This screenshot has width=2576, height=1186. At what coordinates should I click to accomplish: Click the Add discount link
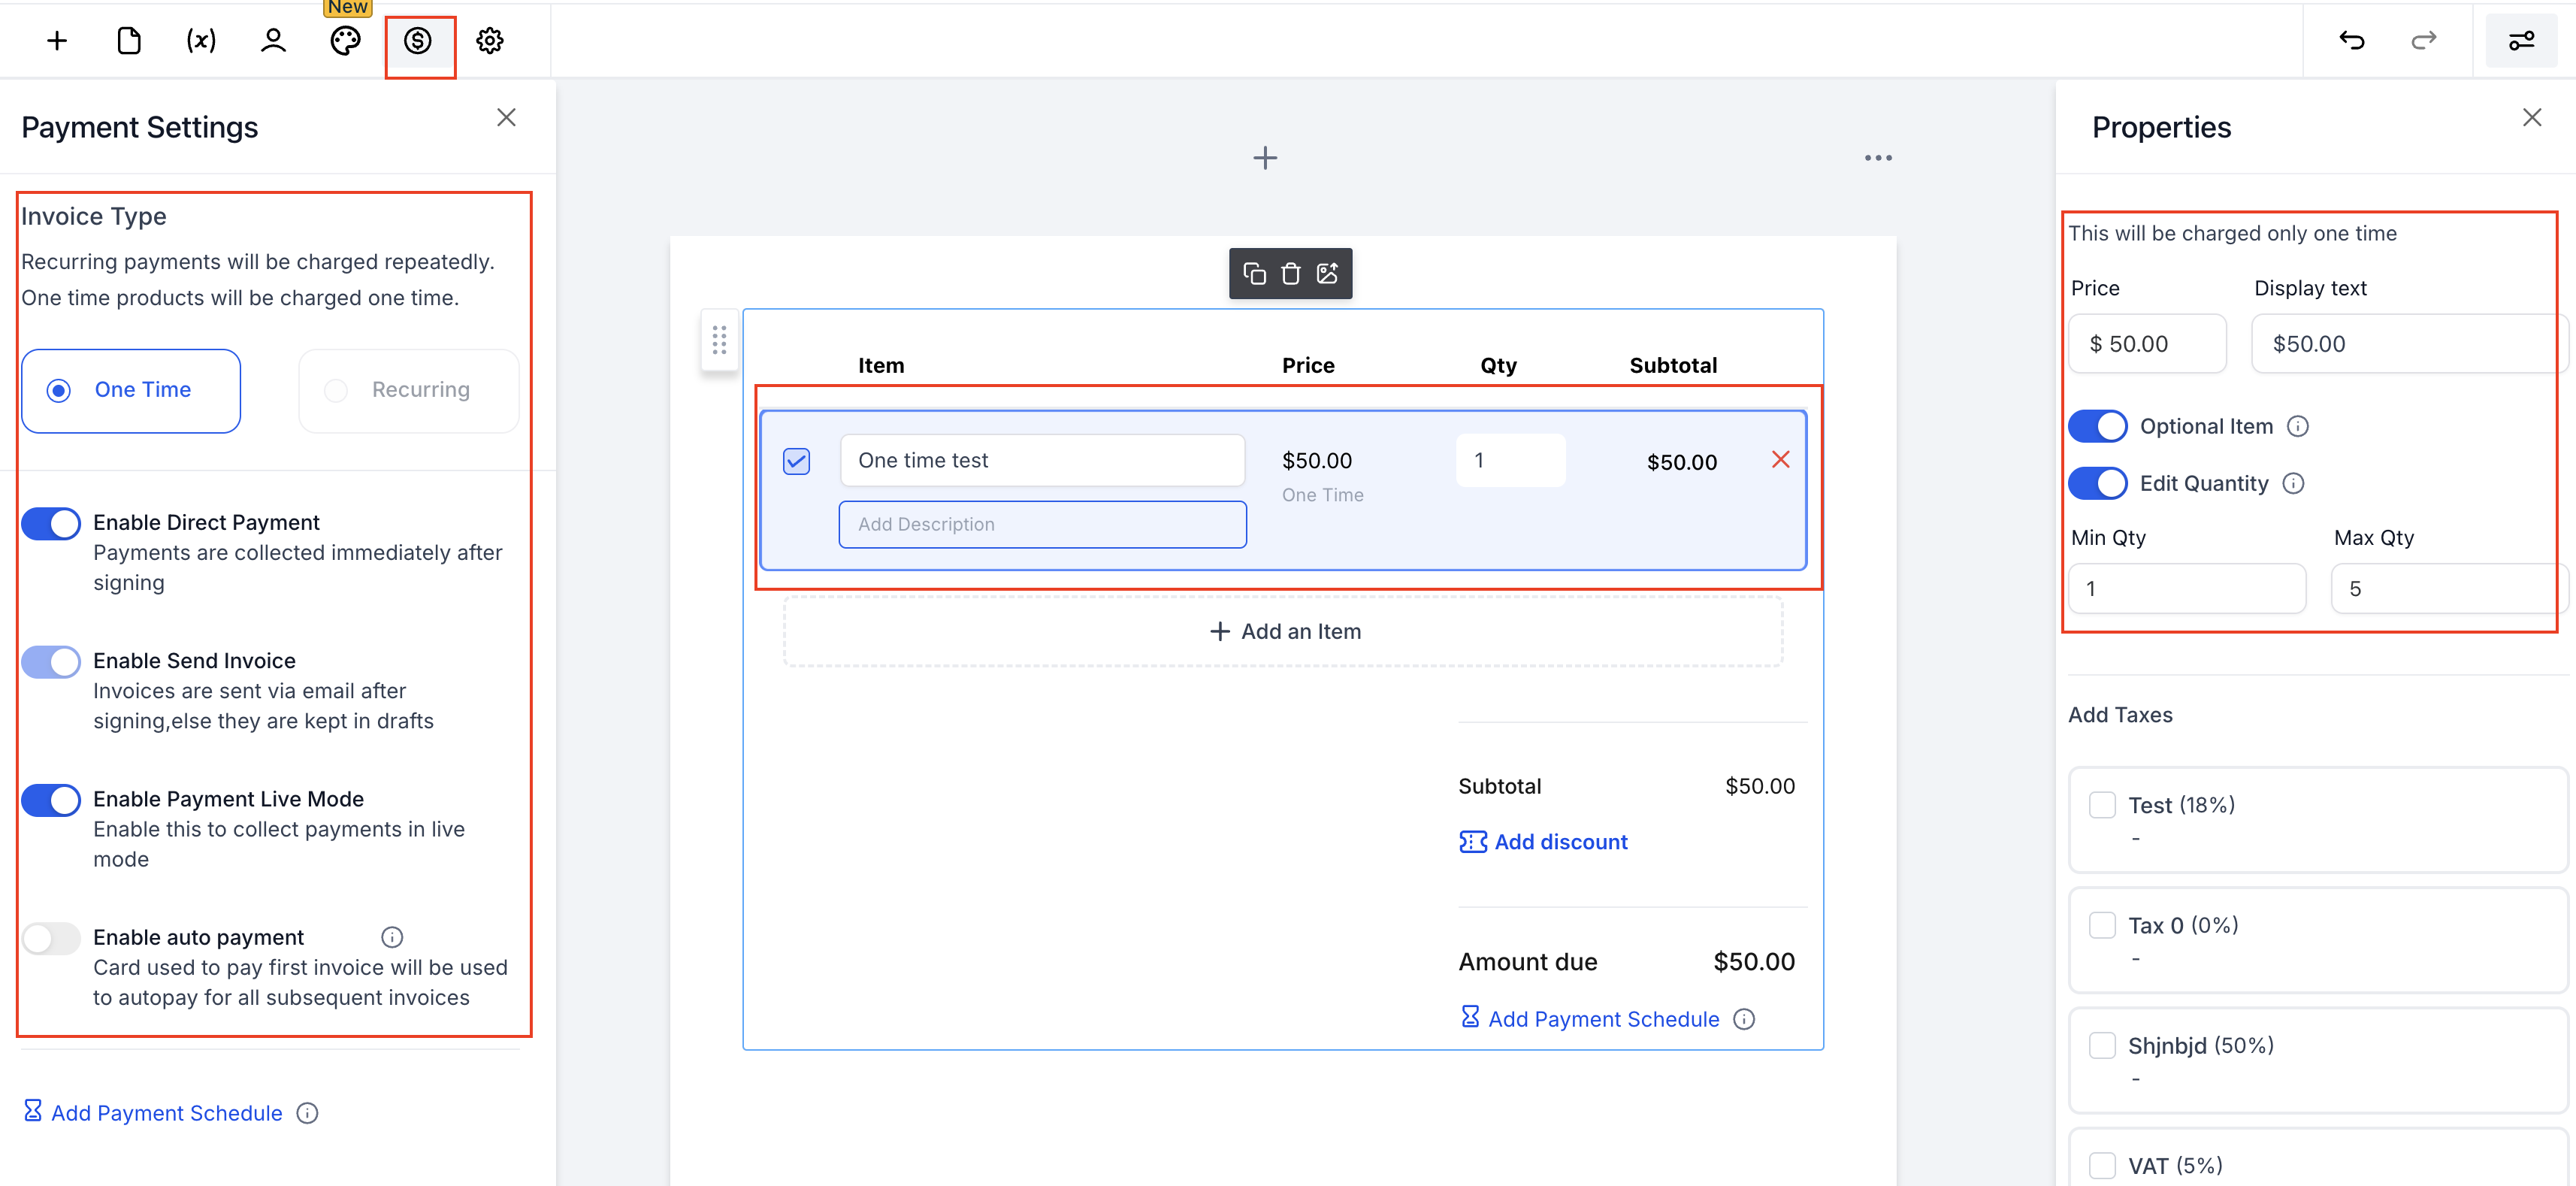pos(1544,842)
